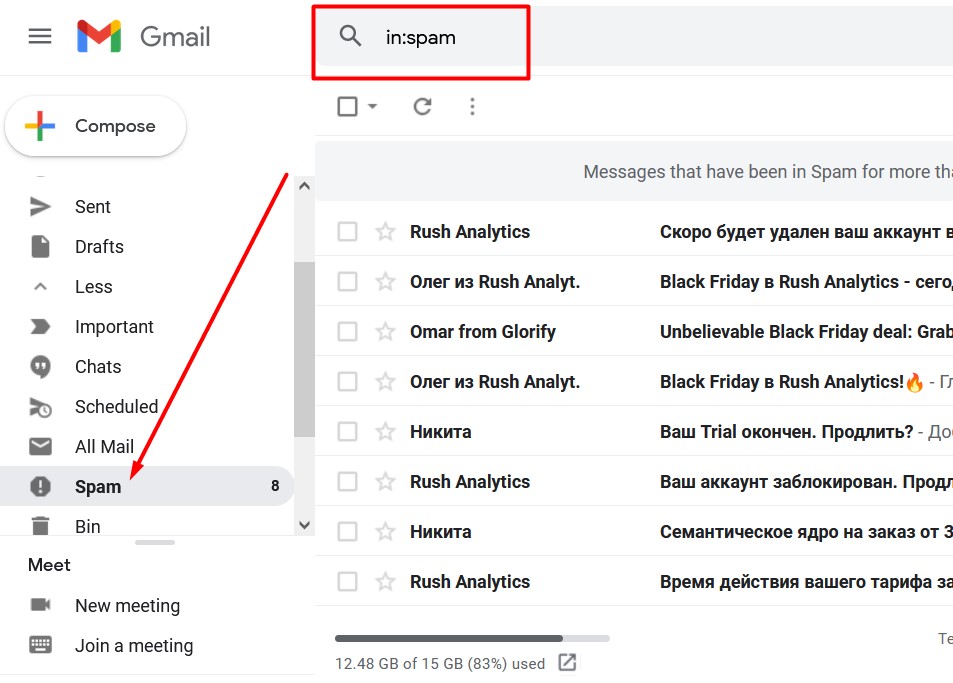
Task: Star the Rush Analytics Время действия email
Action: pyautogui.click(x=385, y=582)
